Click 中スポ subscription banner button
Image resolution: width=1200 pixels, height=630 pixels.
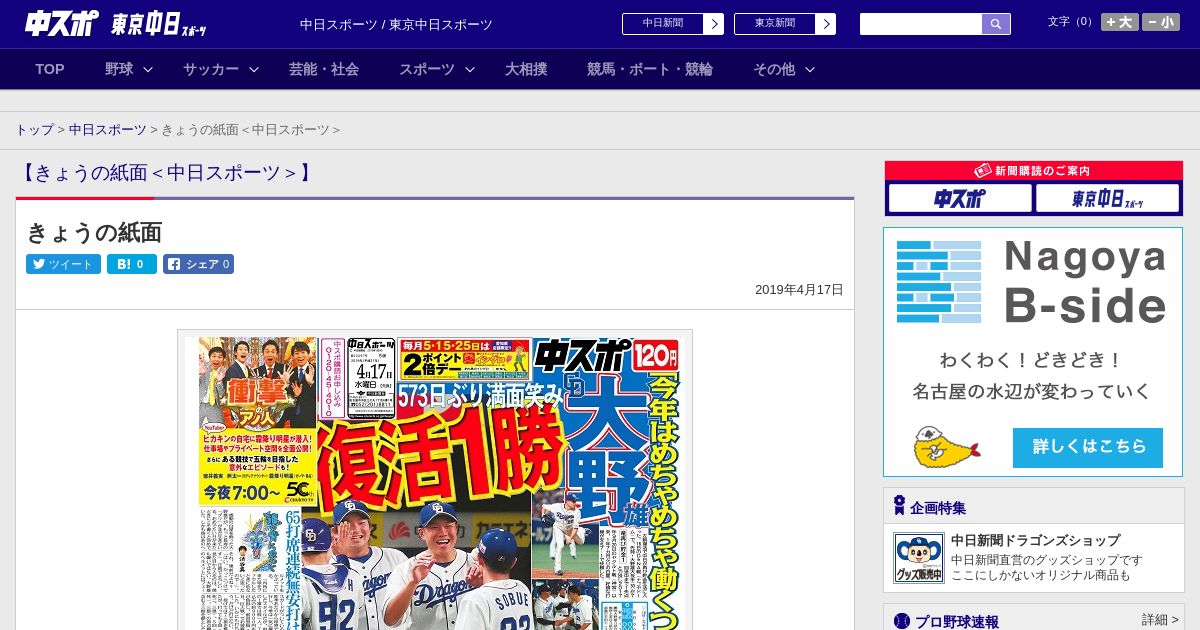960,198
